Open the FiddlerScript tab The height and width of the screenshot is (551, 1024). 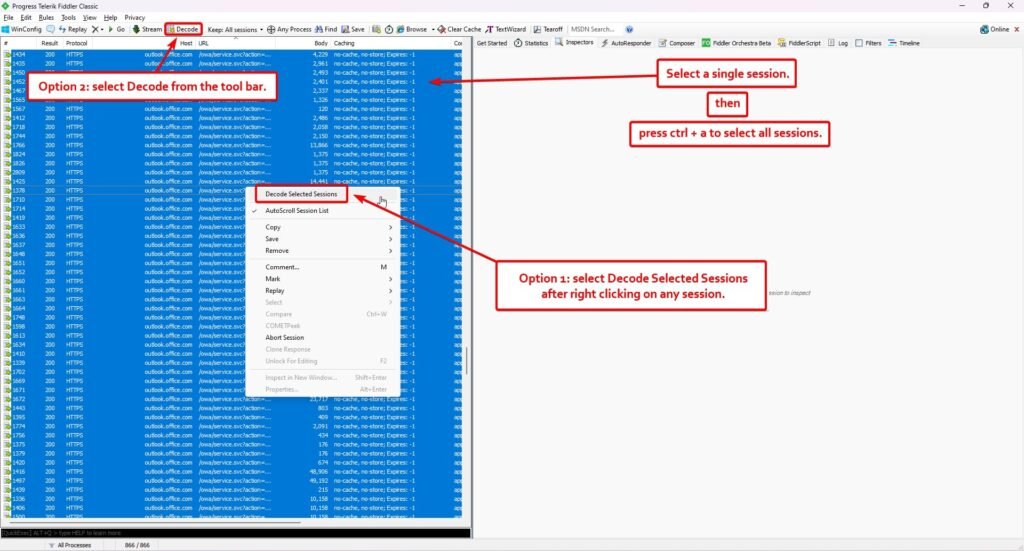pyautogui.click(x=799, y=43)
